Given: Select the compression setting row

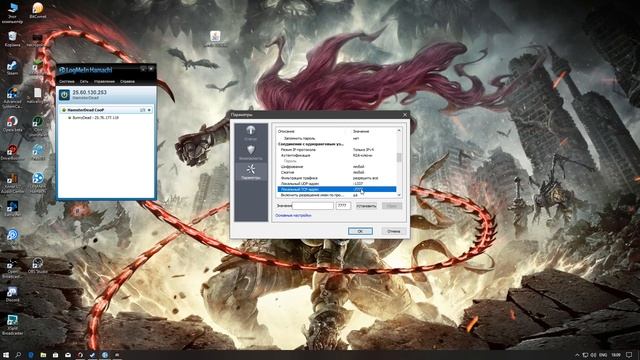Looking at the screenshot, I should pyautogui.click(x=337, y=172).
